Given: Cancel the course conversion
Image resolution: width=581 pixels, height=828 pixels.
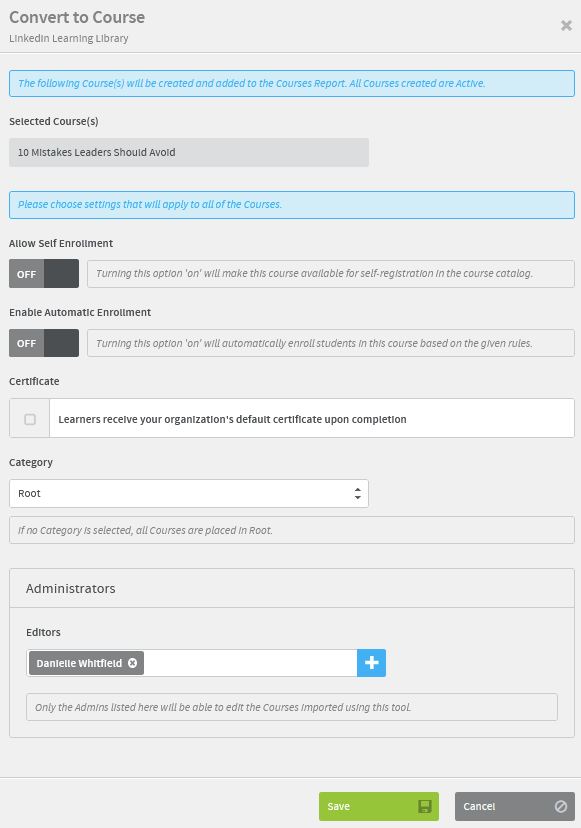Looking at the screenshot, I should (x=514, y=806).
